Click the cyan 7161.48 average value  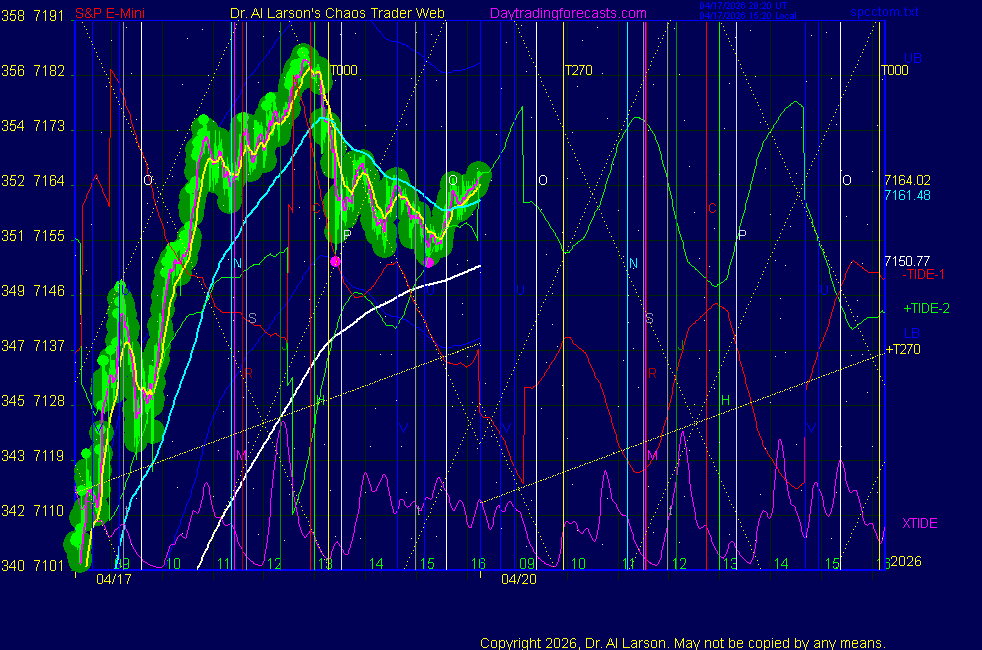[908, 195]
